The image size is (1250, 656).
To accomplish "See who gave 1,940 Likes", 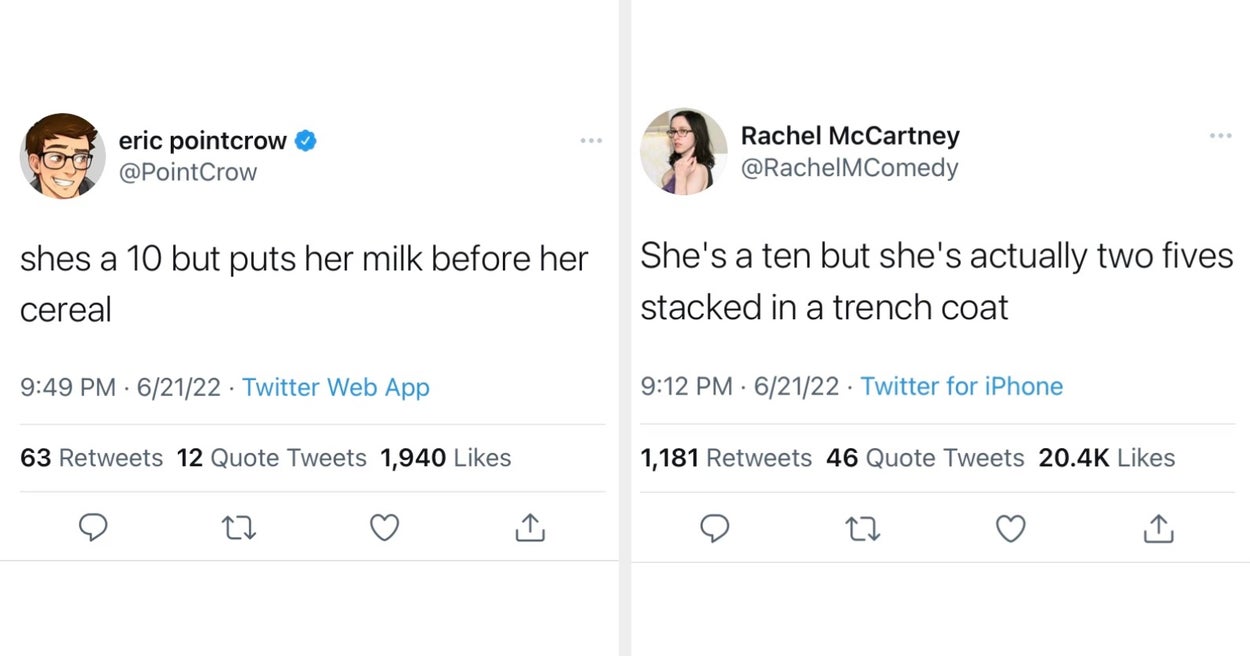I will coord(446,458).
